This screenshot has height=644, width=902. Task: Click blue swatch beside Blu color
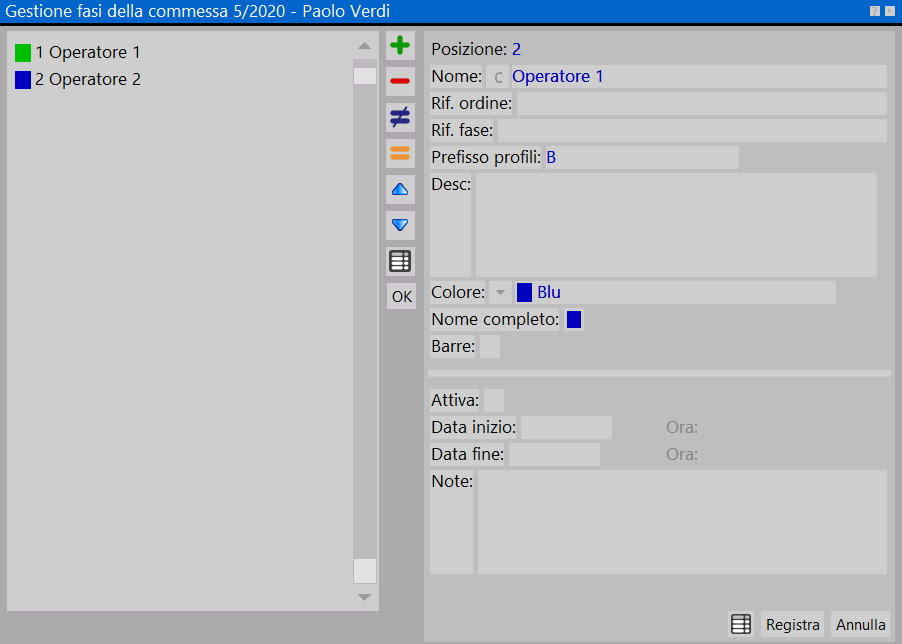tap(524, 293)
